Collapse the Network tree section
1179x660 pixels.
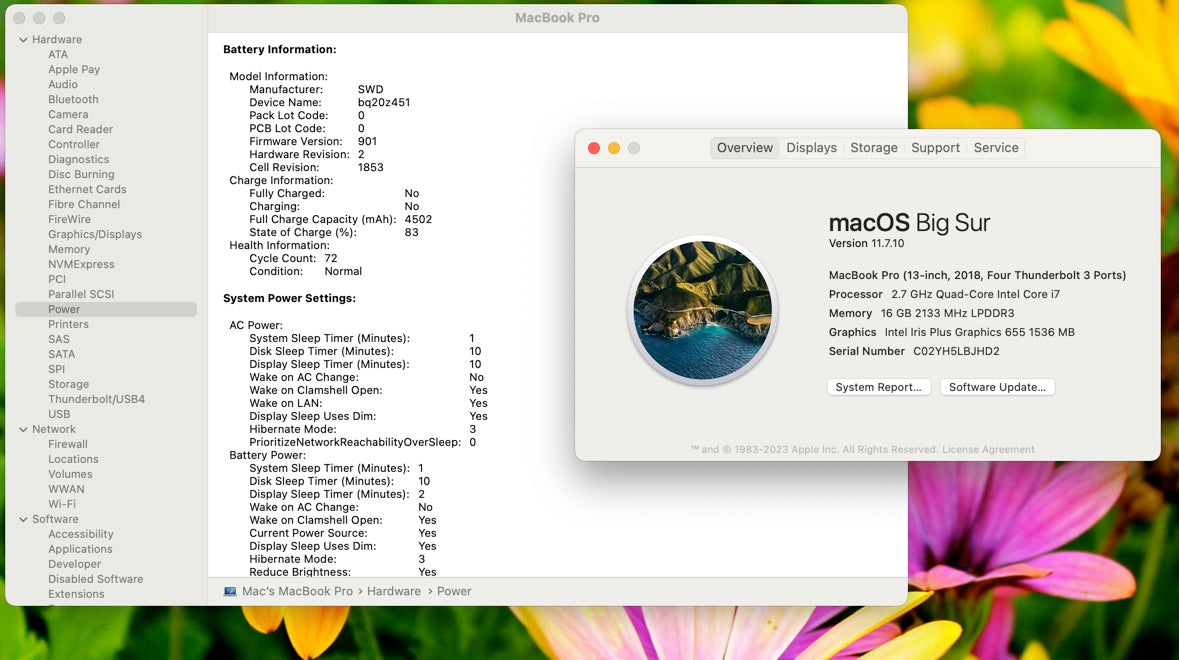(23, 430)
